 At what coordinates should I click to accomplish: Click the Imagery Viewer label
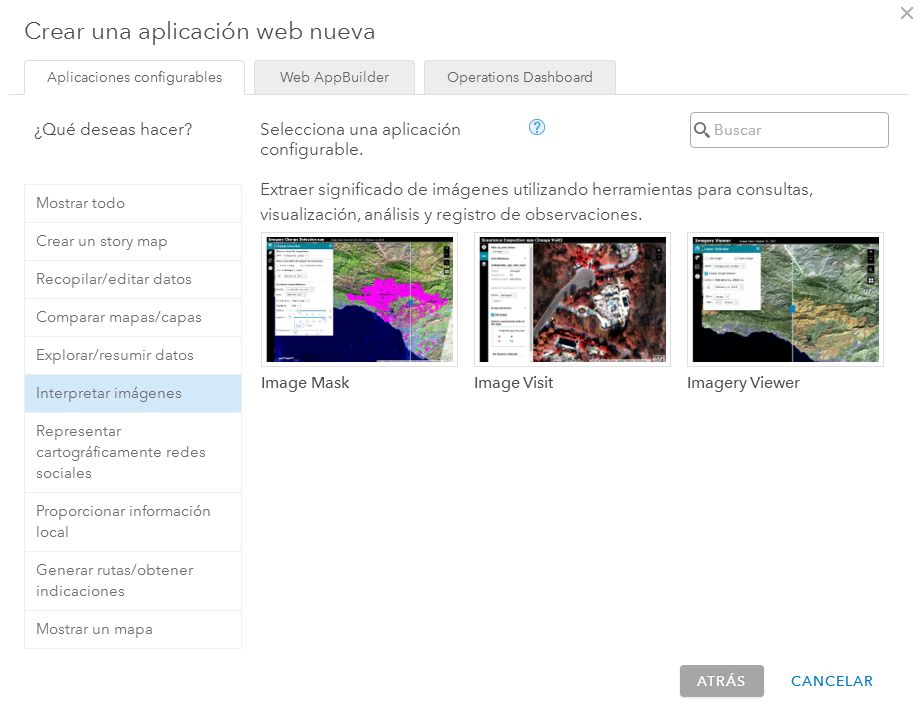[743, 383]
